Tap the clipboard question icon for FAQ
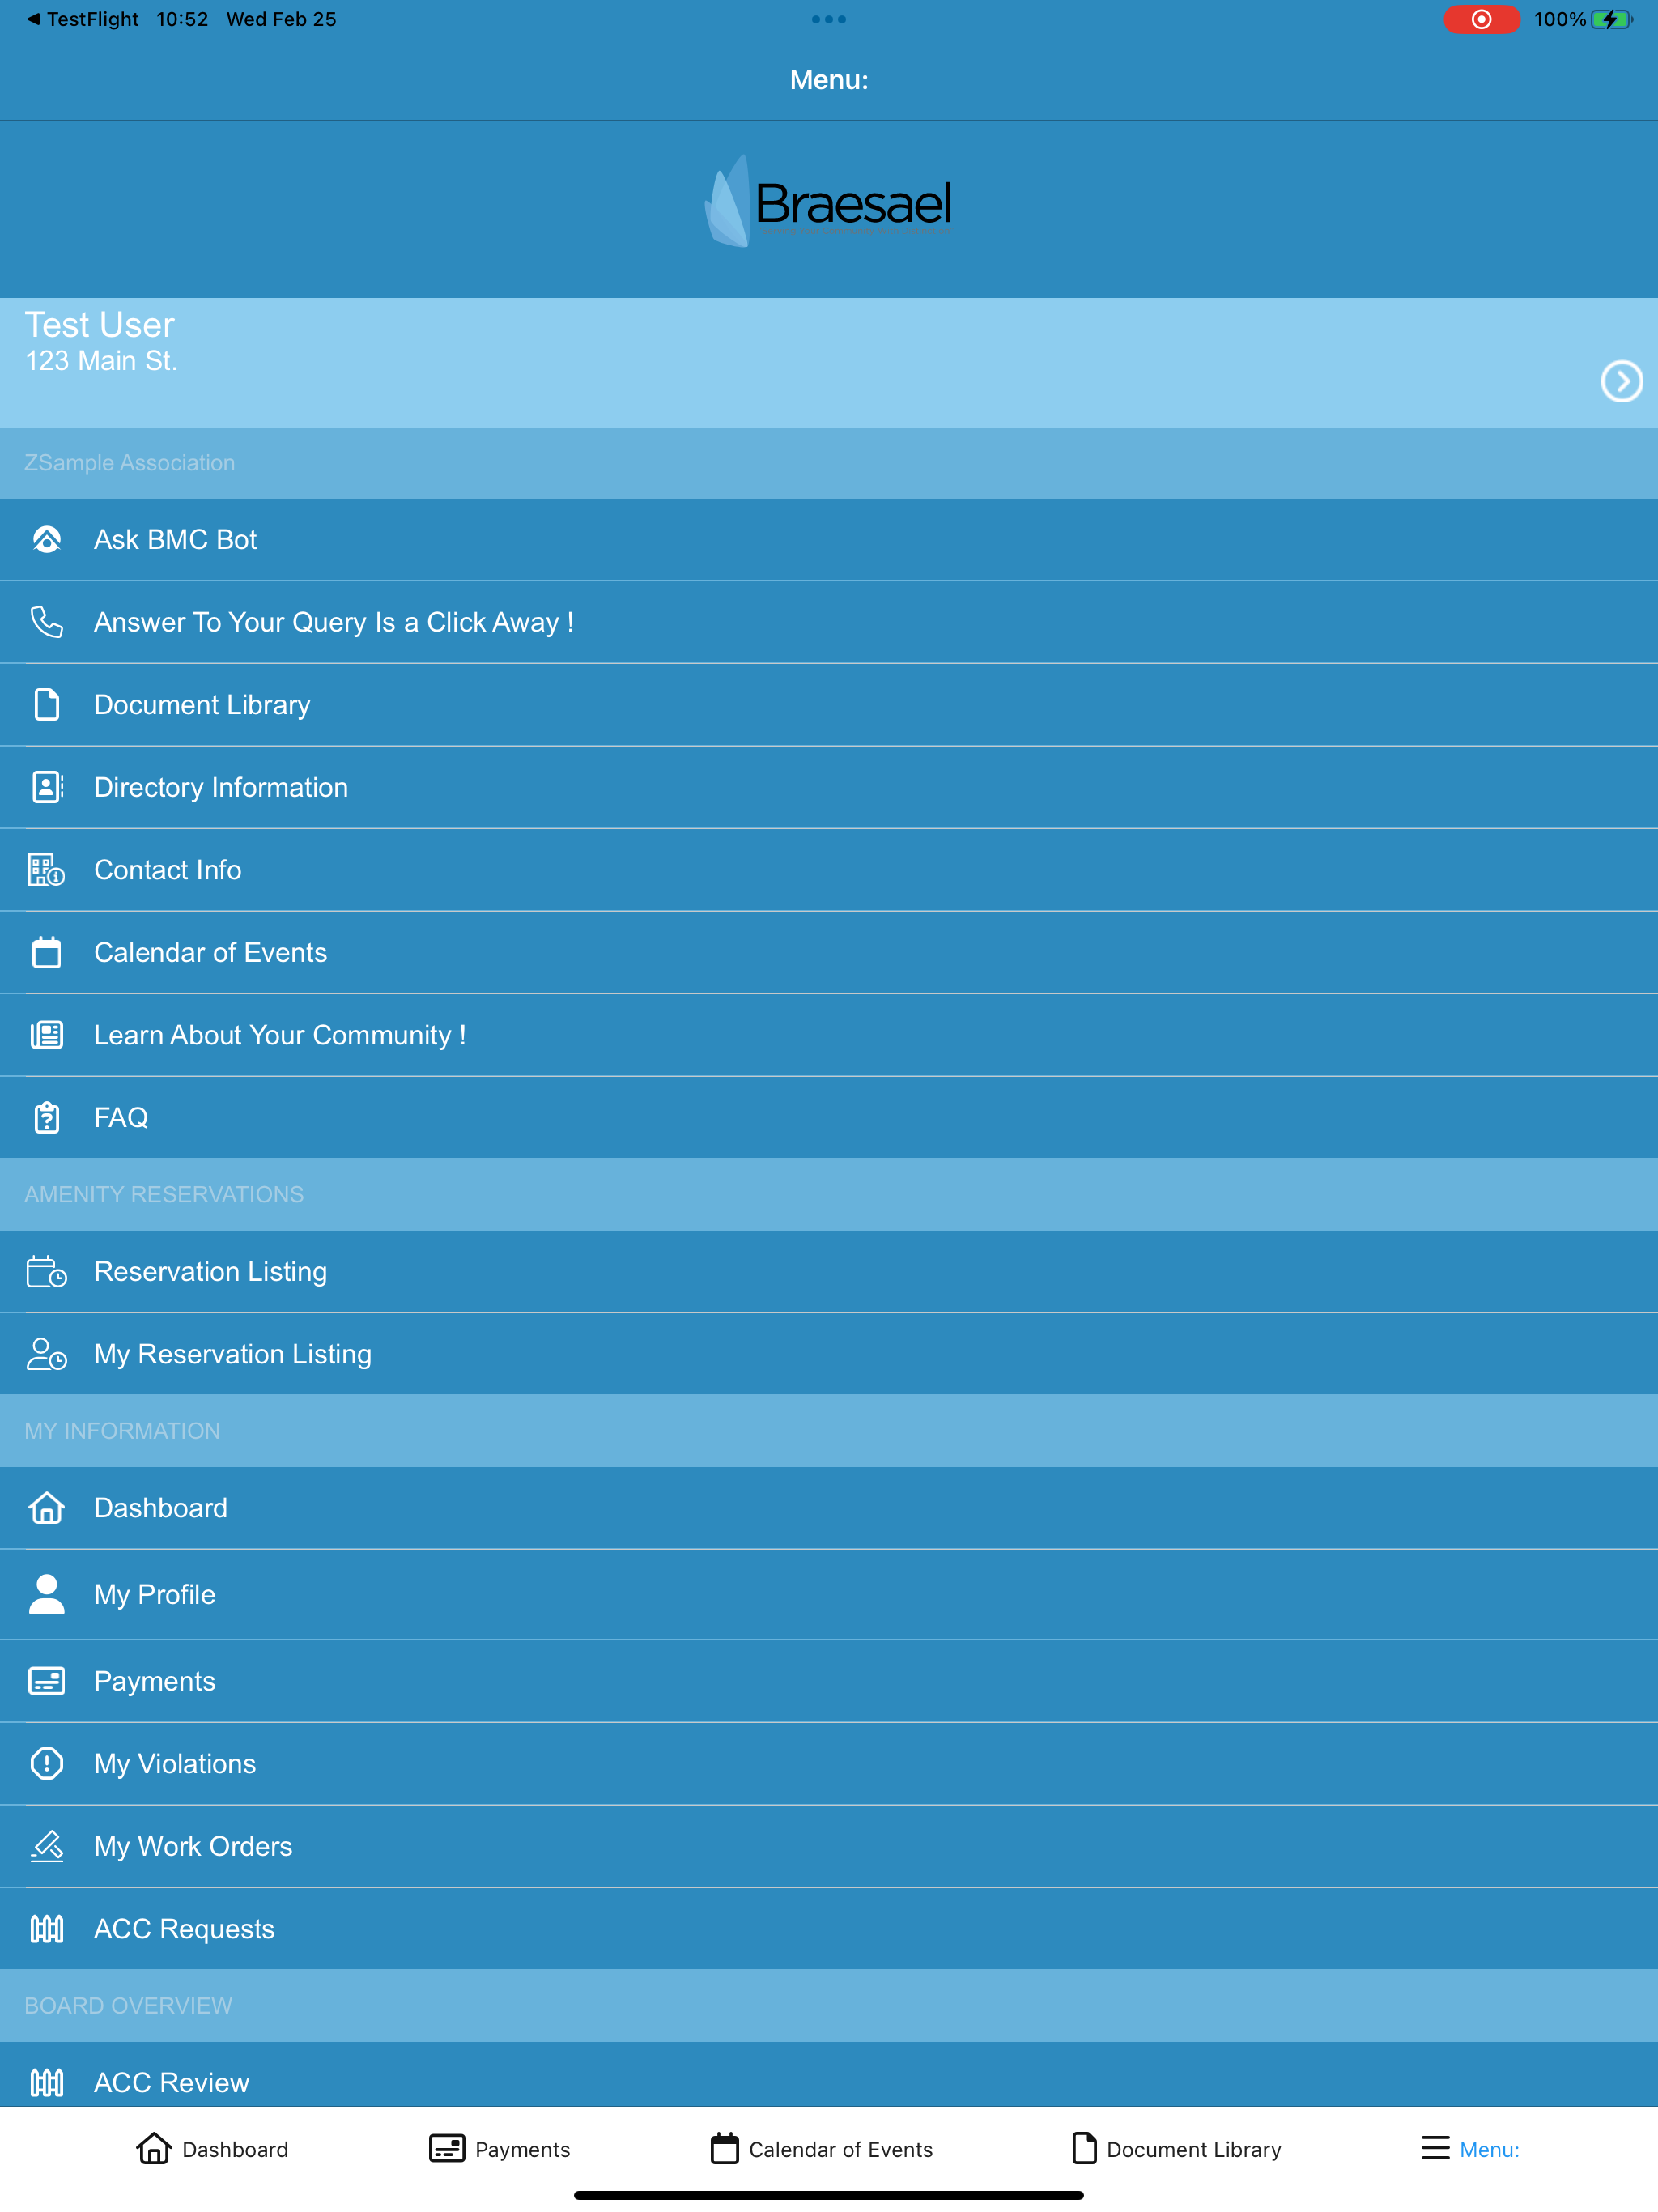 click(x=47, y=1117)
